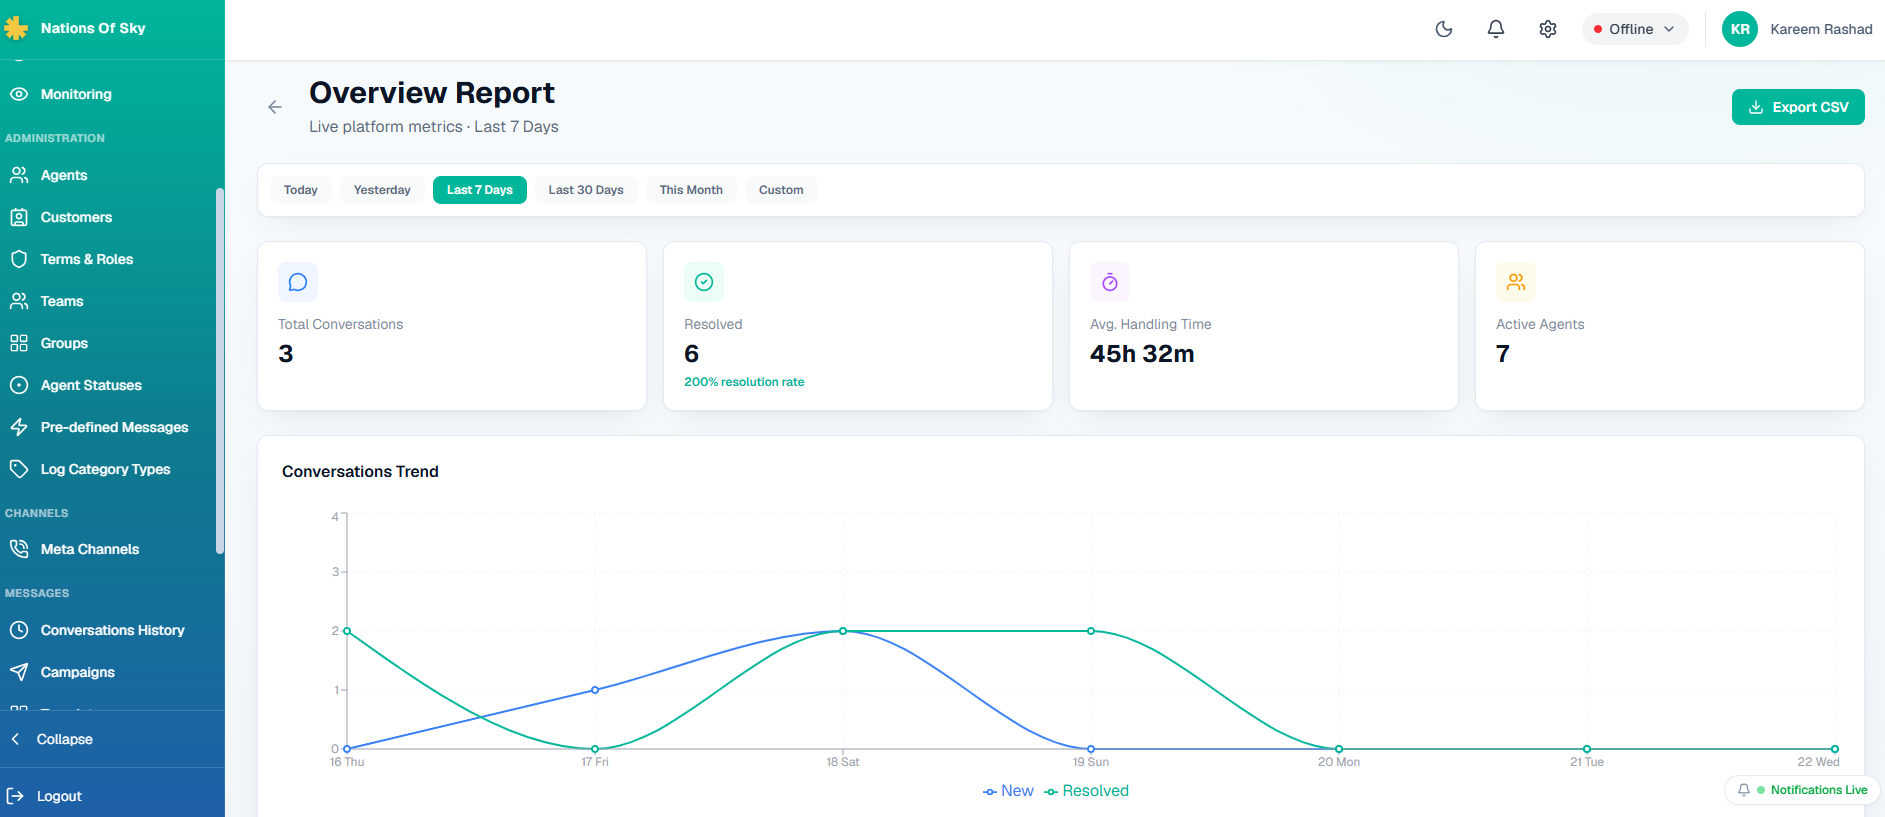Click the Active Agents people icon

pyautogui.click(x=1516, y=282)
